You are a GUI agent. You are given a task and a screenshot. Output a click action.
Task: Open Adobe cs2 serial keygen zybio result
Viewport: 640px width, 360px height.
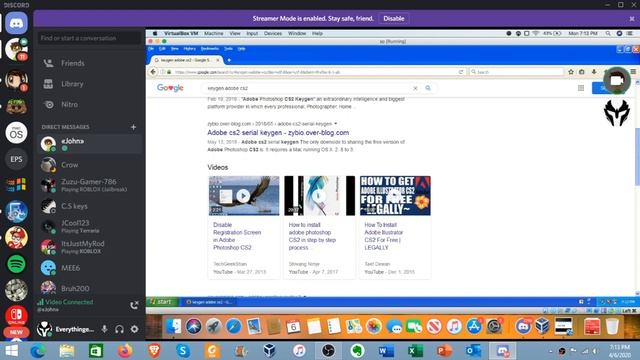coord(278,133)
